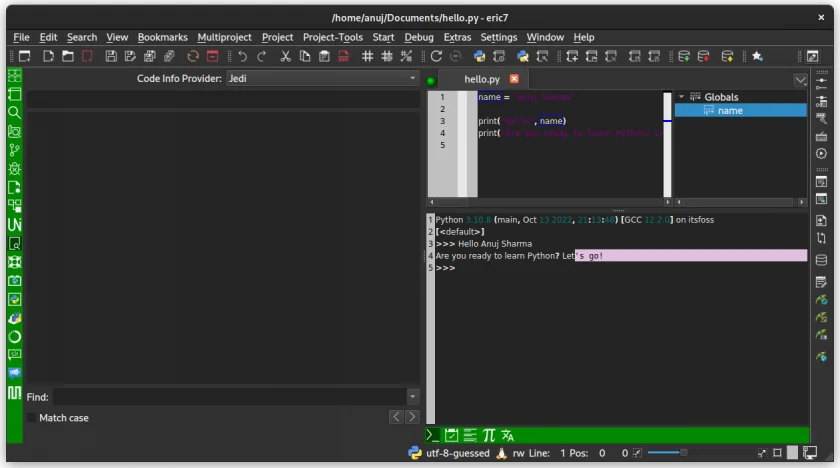The height and width of the screenshot is (468, 840).
Task: Click the find next arrow button
Action: click(412, 417)
